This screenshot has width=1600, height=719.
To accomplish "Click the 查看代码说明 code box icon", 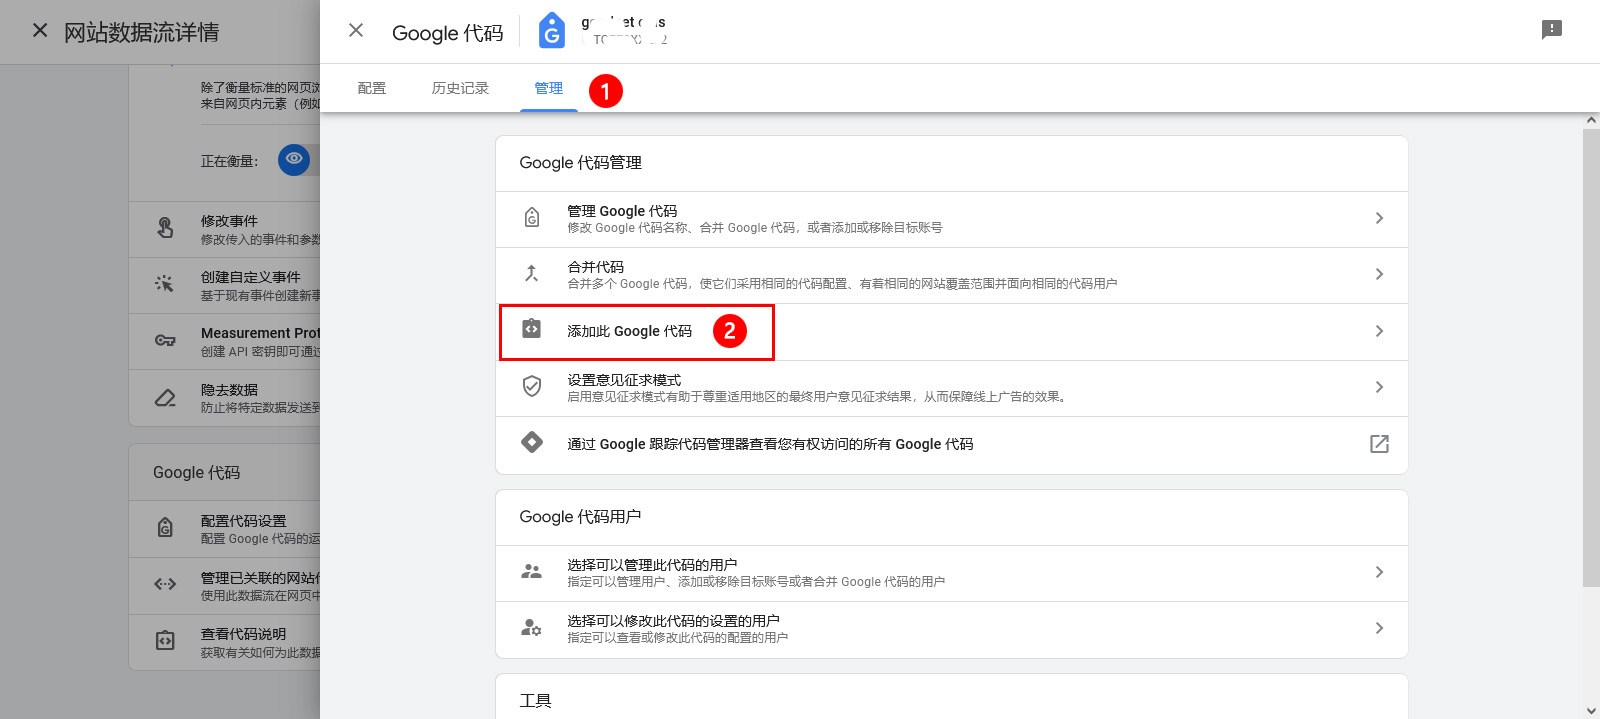I will (x=165, y=641).
